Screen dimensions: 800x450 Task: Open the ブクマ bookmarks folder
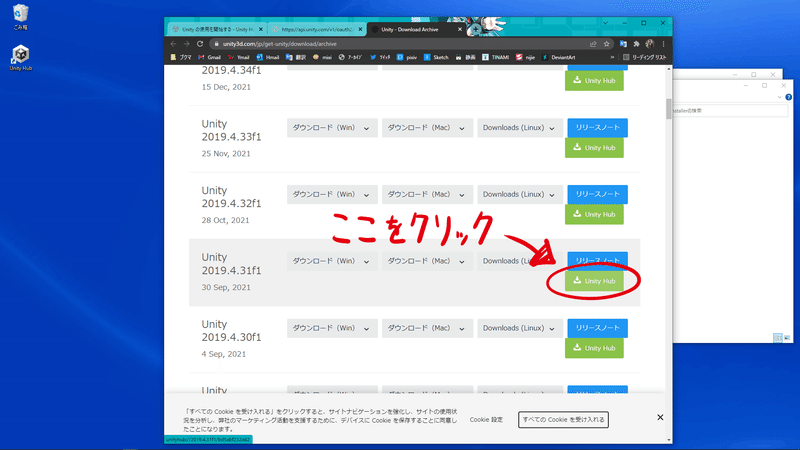(181, 58)
